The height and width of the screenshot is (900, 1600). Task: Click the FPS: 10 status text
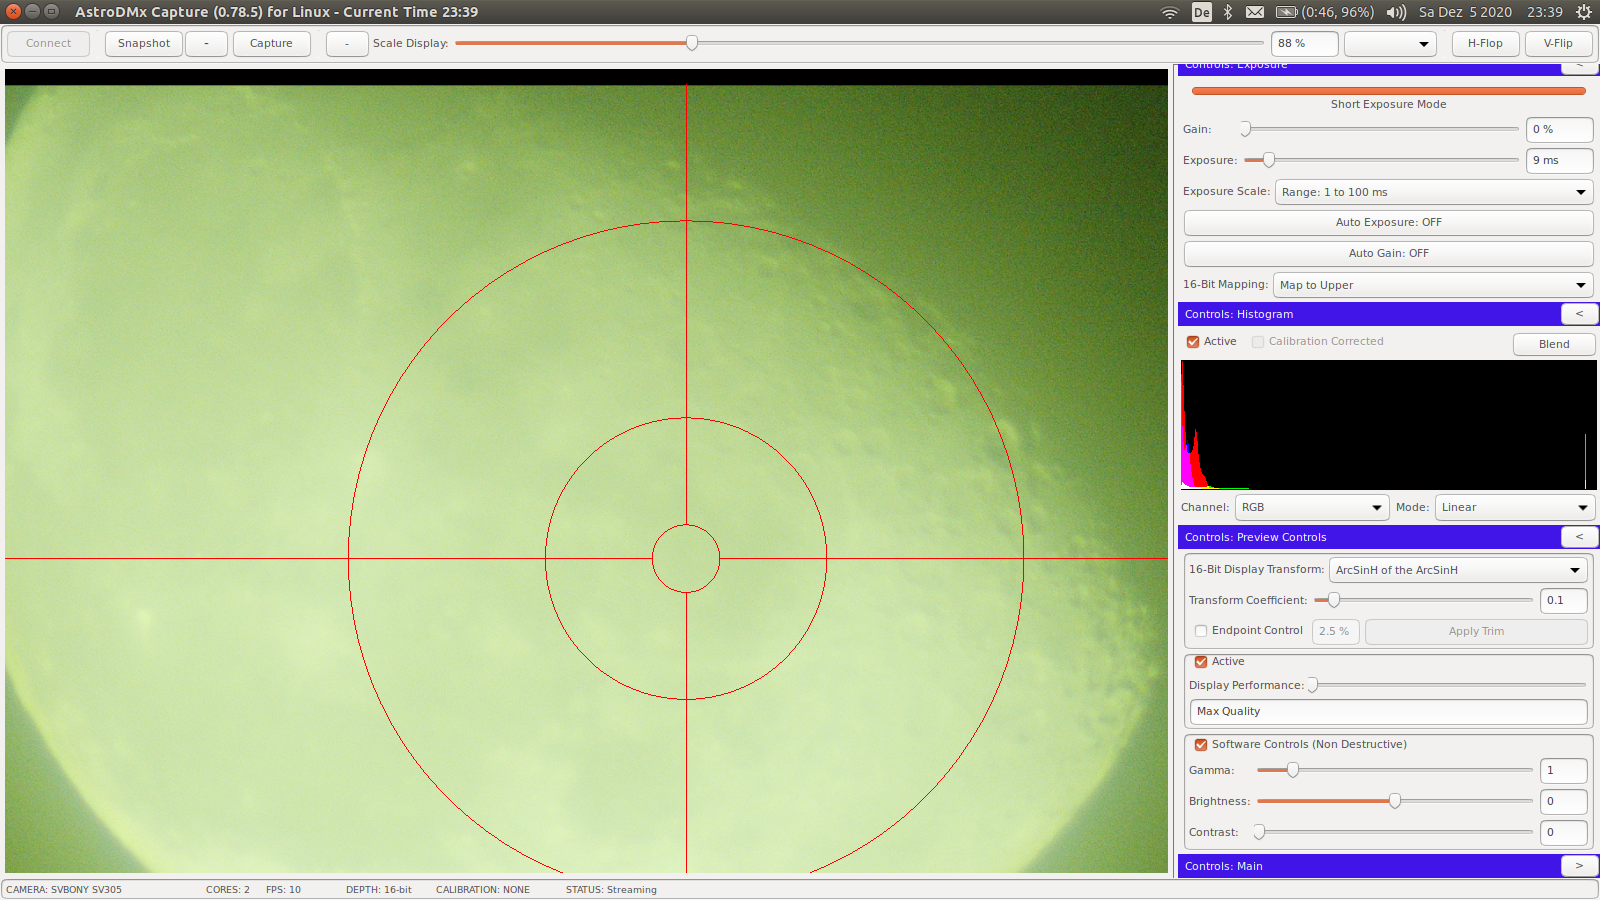coord(283,890)
